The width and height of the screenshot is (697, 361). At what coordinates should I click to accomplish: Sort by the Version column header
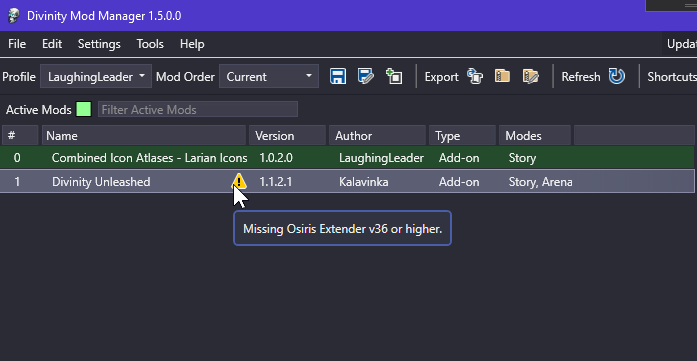coord(288,136)
